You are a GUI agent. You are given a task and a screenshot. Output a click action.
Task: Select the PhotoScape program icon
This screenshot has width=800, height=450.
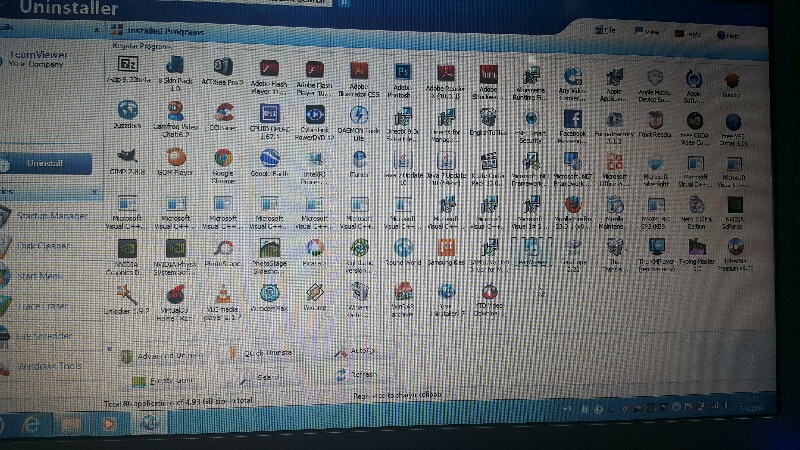coord(223,248)
